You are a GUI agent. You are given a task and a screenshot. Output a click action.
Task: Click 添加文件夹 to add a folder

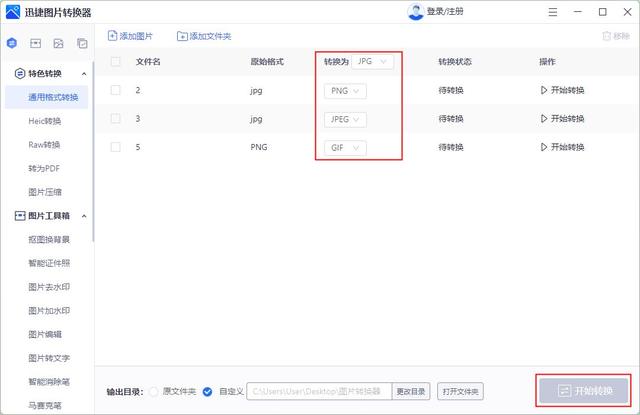tap(204, 36)
